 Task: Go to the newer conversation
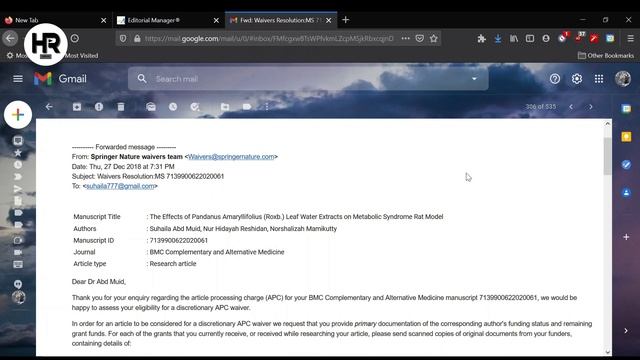point(571,107)
